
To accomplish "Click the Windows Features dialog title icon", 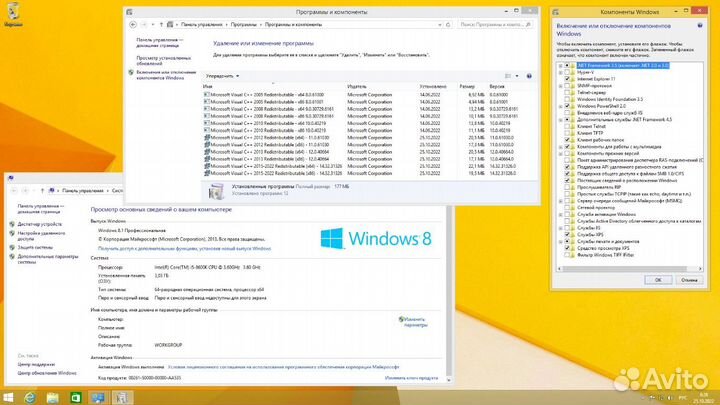I will coord(556,12).
